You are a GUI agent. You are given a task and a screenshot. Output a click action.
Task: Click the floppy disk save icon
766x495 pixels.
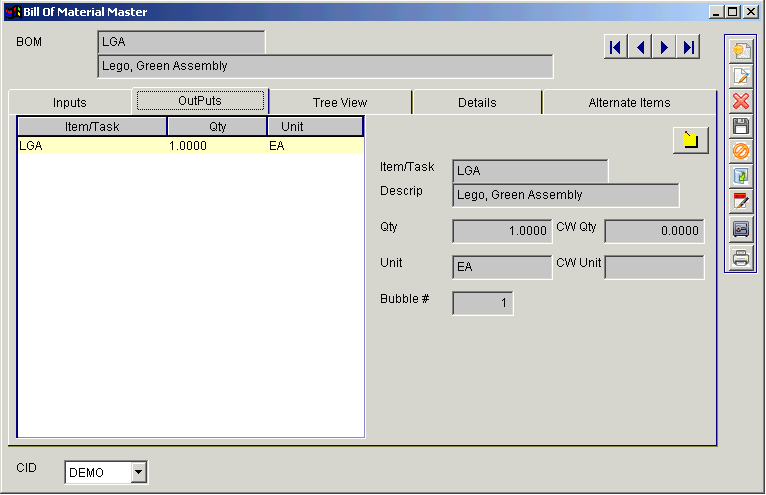pyautogui.click(x=741, y=126)
